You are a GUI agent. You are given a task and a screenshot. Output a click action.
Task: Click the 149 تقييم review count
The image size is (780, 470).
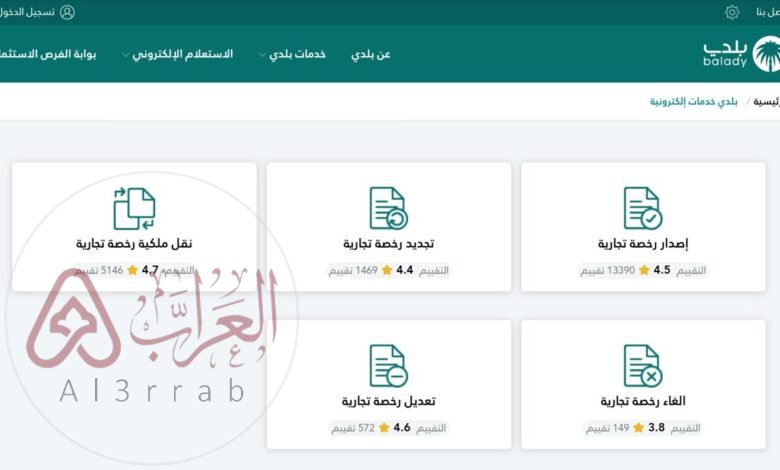pos(607,428)
